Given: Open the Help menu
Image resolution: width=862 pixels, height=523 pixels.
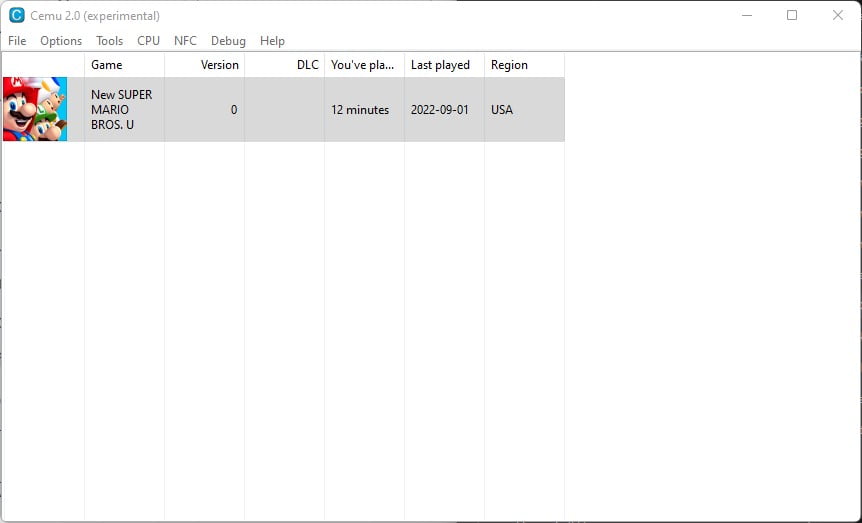Looking at the screenshot, I should 272,41.
